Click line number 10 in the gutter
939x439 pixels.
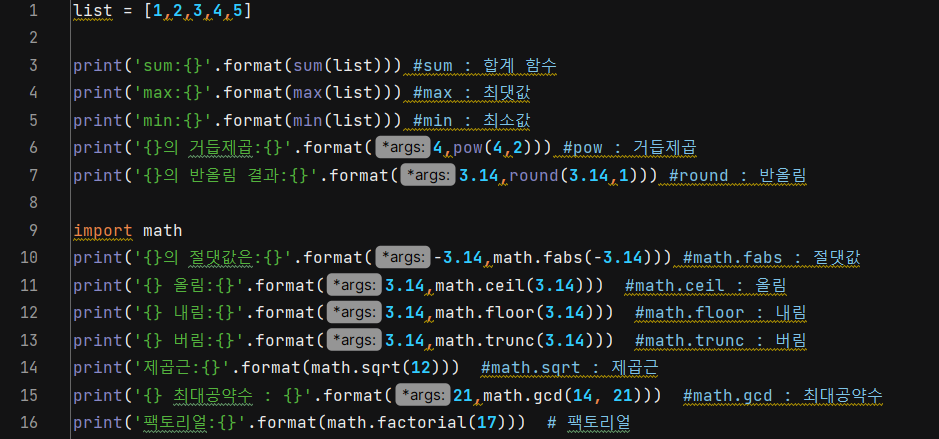pyautogui.click(x=29, y=258)
